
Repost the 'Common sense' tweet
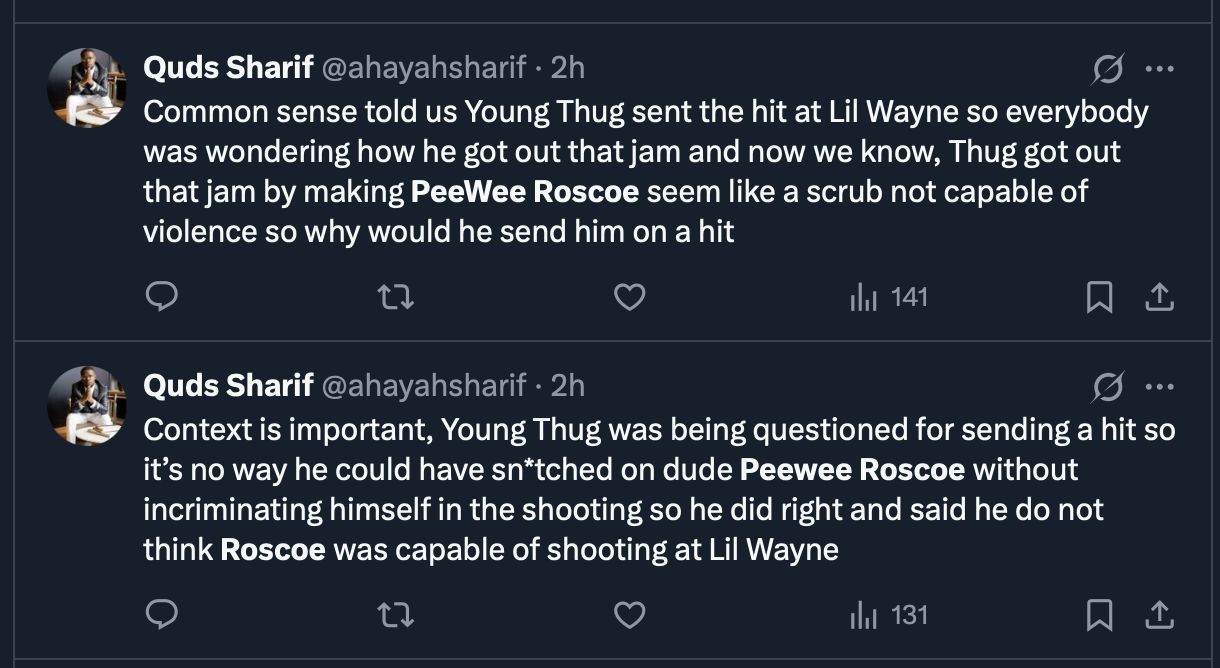(396, 297)
